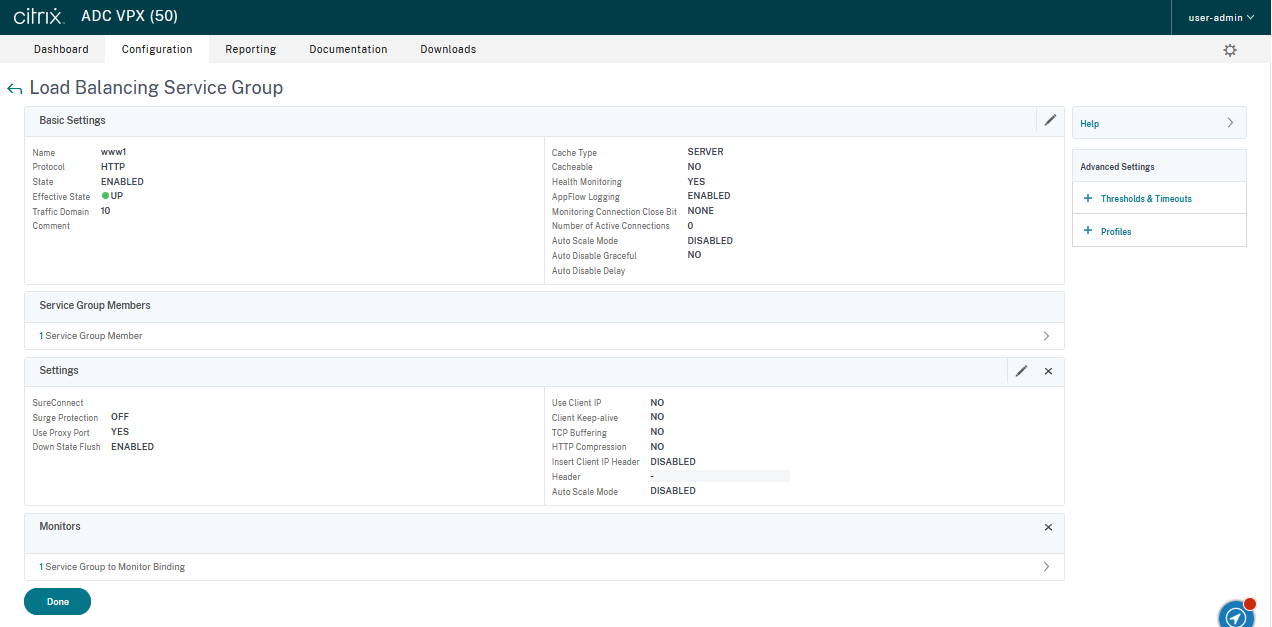Click the back arrow beside Load Balancing Service Group
Viewport: 1272px width, 627px height.
tap(14, 89)
